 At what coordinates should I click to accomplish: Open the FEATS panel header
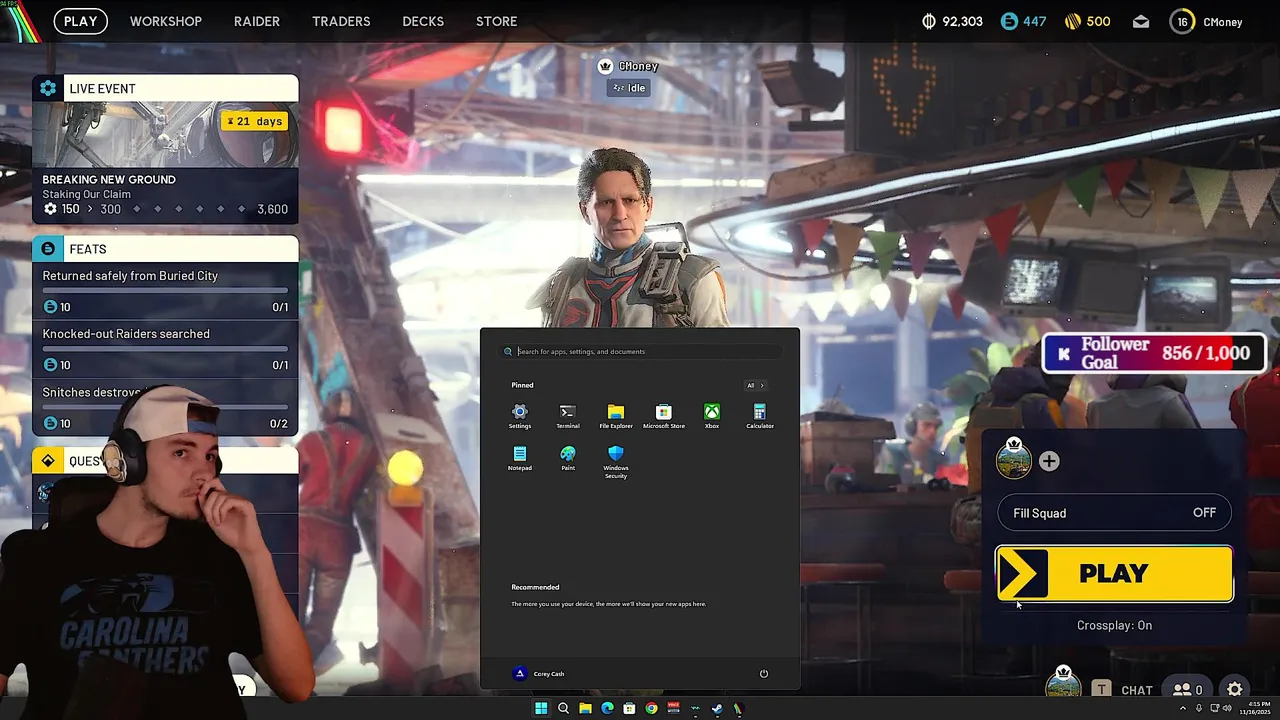coord(165,249)
